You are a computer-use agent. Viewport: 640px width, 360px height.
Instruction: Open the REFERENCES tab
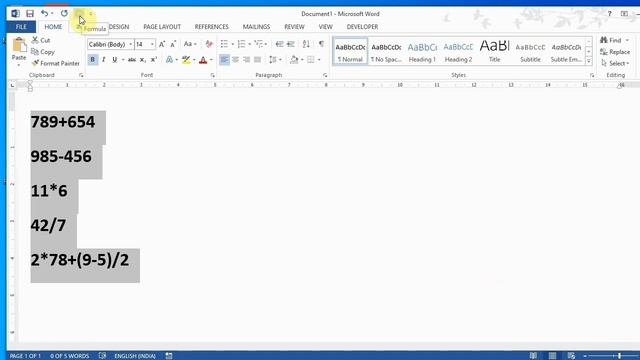211,27
